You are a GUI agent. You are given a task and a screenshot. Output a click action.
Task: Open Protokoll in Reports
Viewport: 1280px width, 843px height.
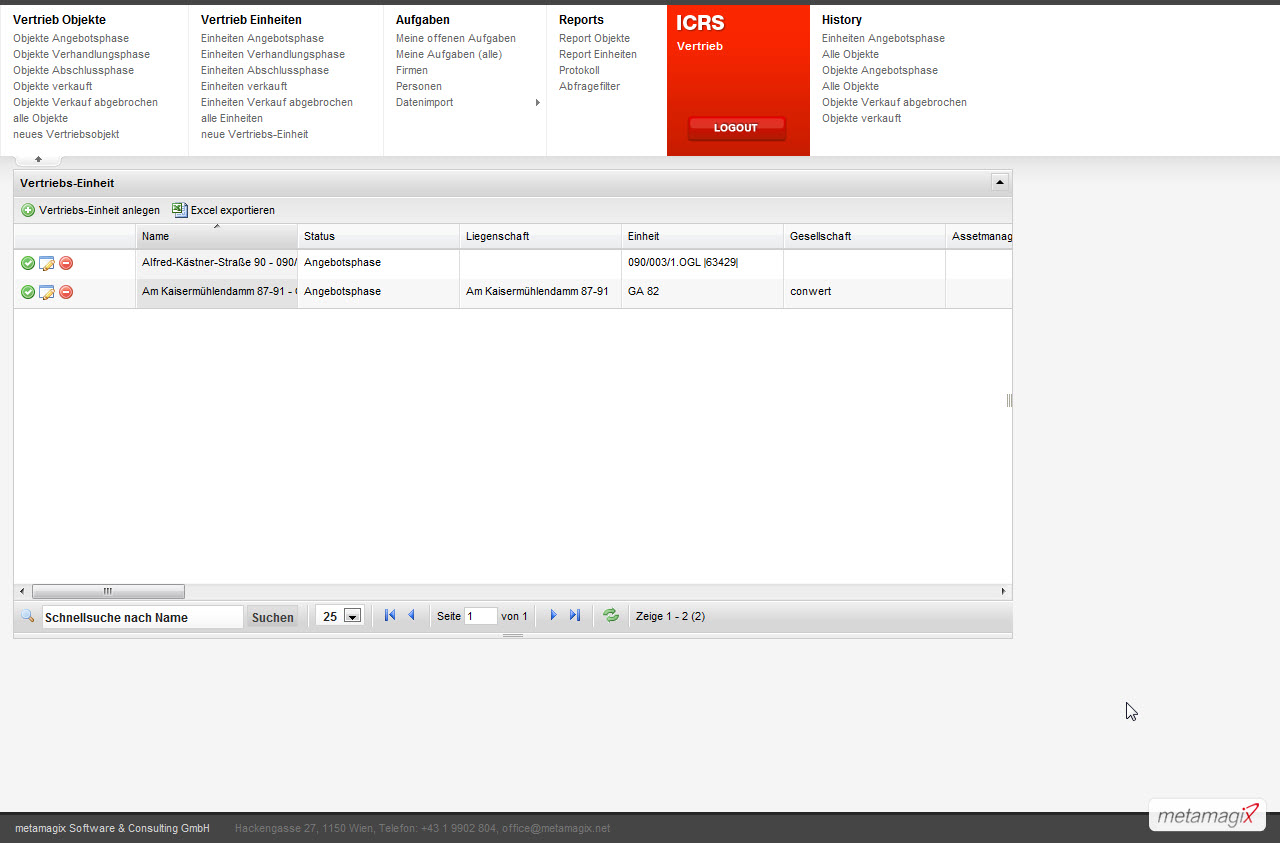point(579,70)
